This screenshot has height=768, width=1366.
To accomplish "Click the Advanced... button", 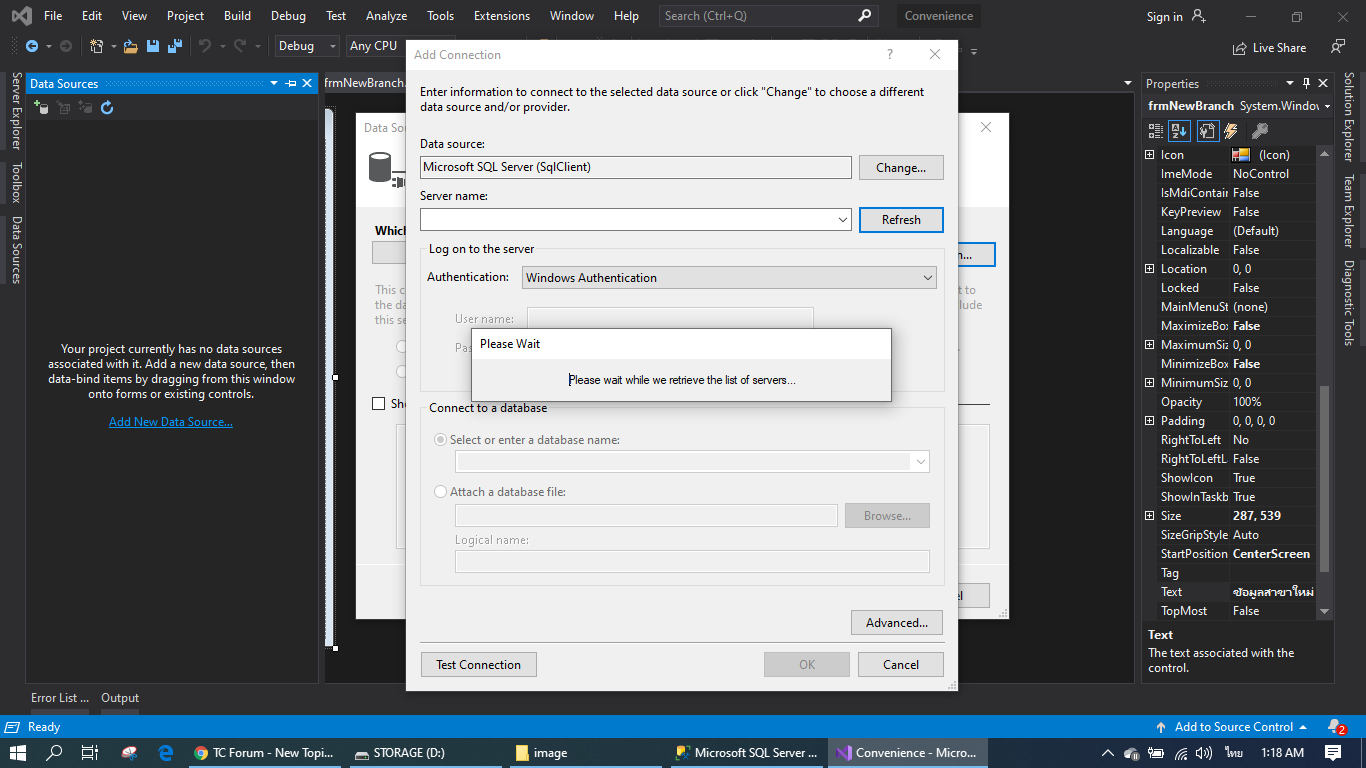I will tap(897, 622).
